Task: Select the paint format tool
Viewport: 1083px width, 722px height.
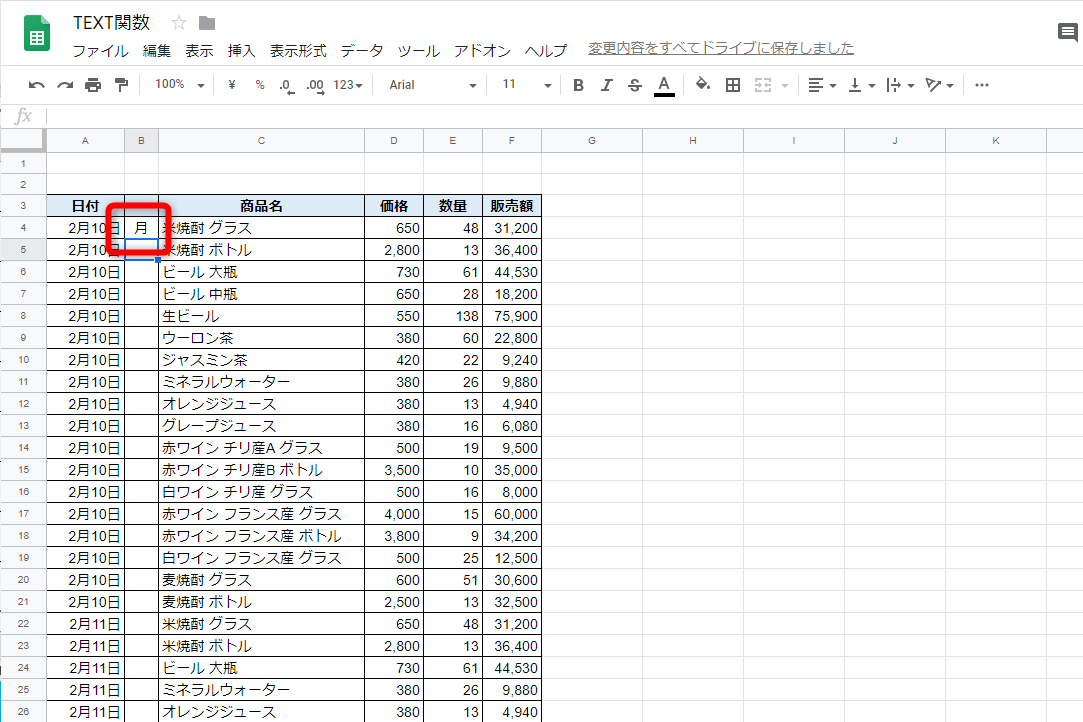Action: (119, 85)
